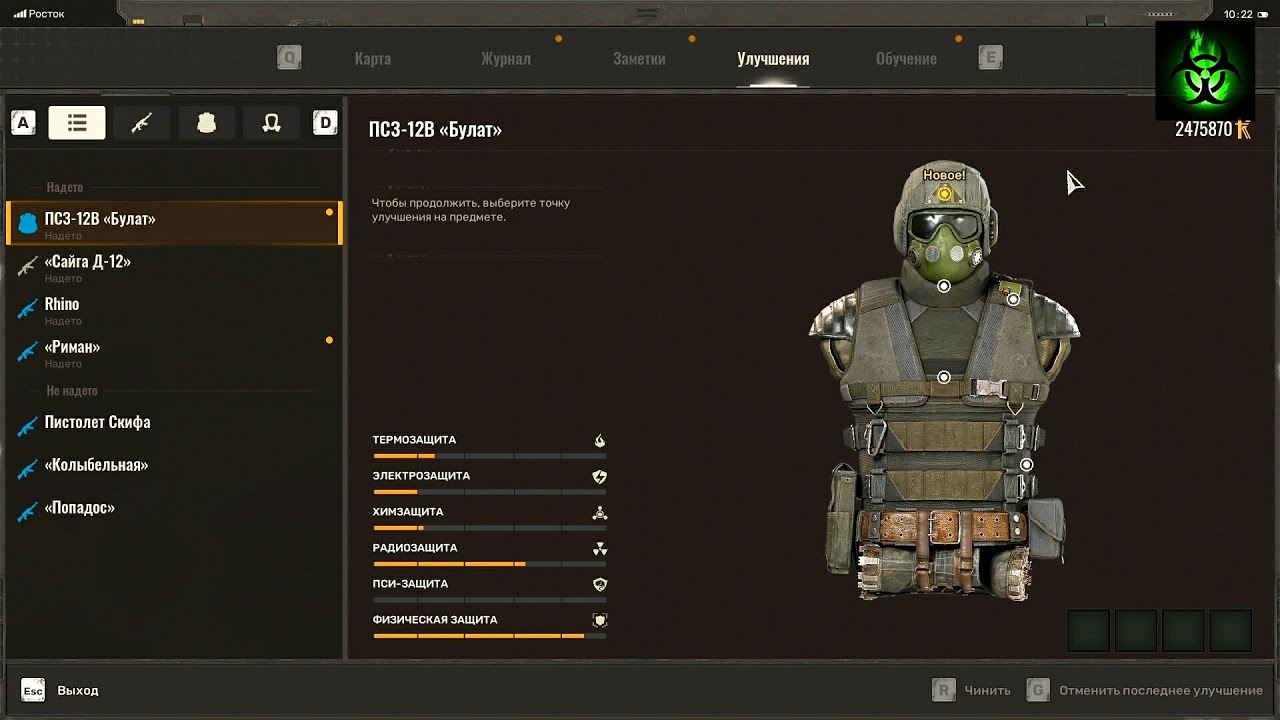
Task: Click the blue armor icon next to ПСЗ-12В «Булат»
Action: click(27, 223)
